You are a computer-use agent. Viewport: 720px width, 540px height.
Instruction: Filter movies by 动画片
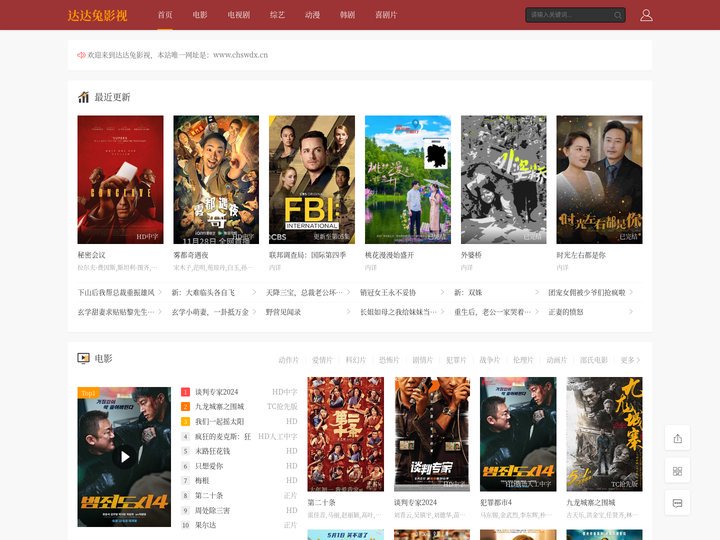point(557,360)
